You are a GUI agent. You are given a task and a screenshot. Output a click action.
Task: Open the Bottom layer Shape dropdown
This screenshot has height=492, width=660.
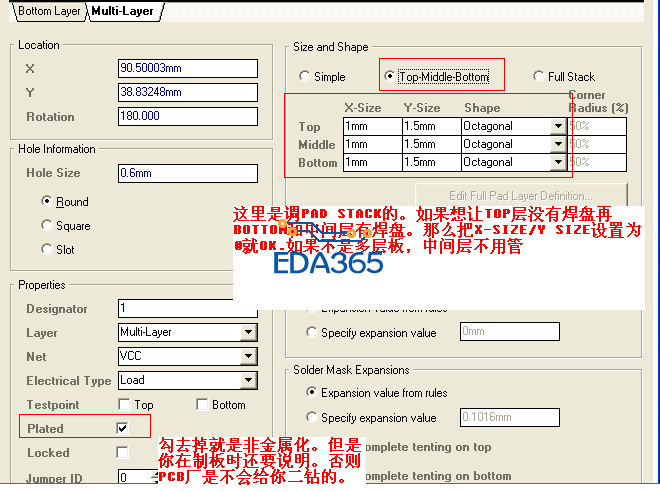pos(558,162)
